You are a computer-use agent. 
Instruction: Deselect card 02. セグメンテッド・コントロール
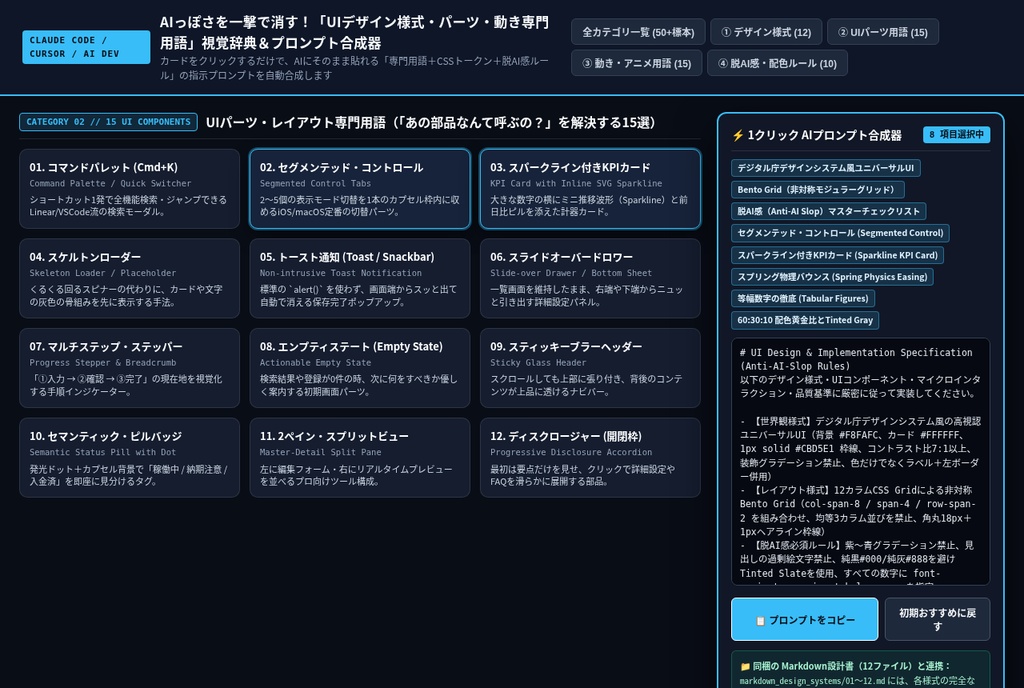click(x=360, y=189)
